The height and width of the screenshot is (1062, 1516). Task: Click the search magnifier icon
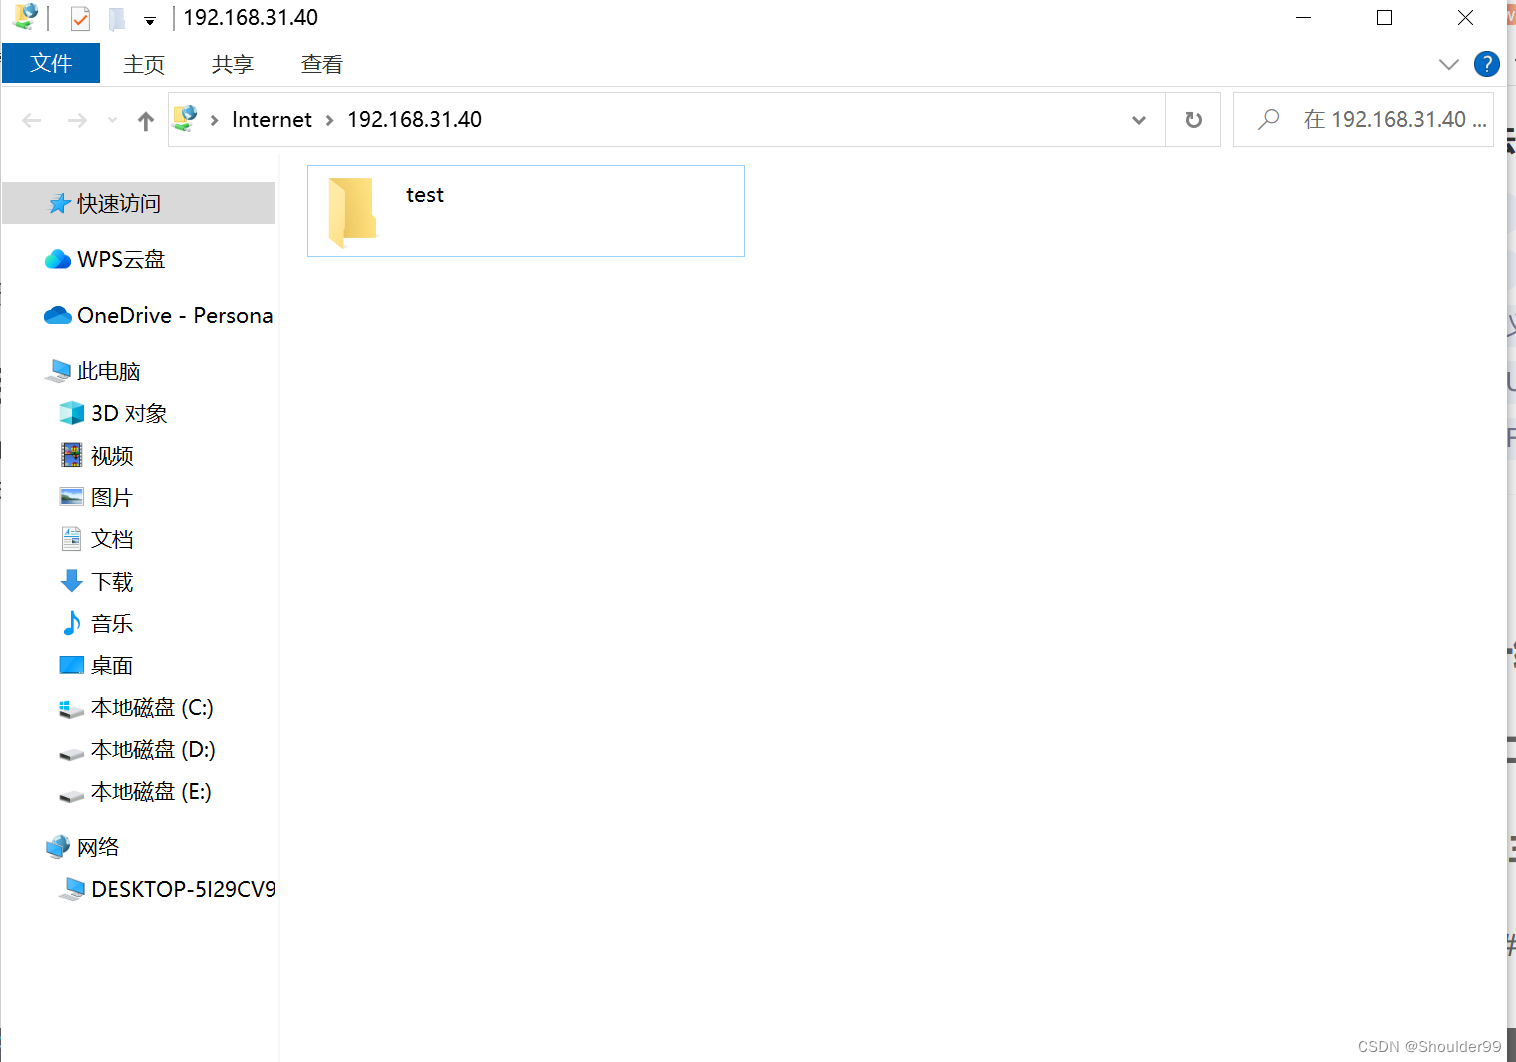point(1268,119)
